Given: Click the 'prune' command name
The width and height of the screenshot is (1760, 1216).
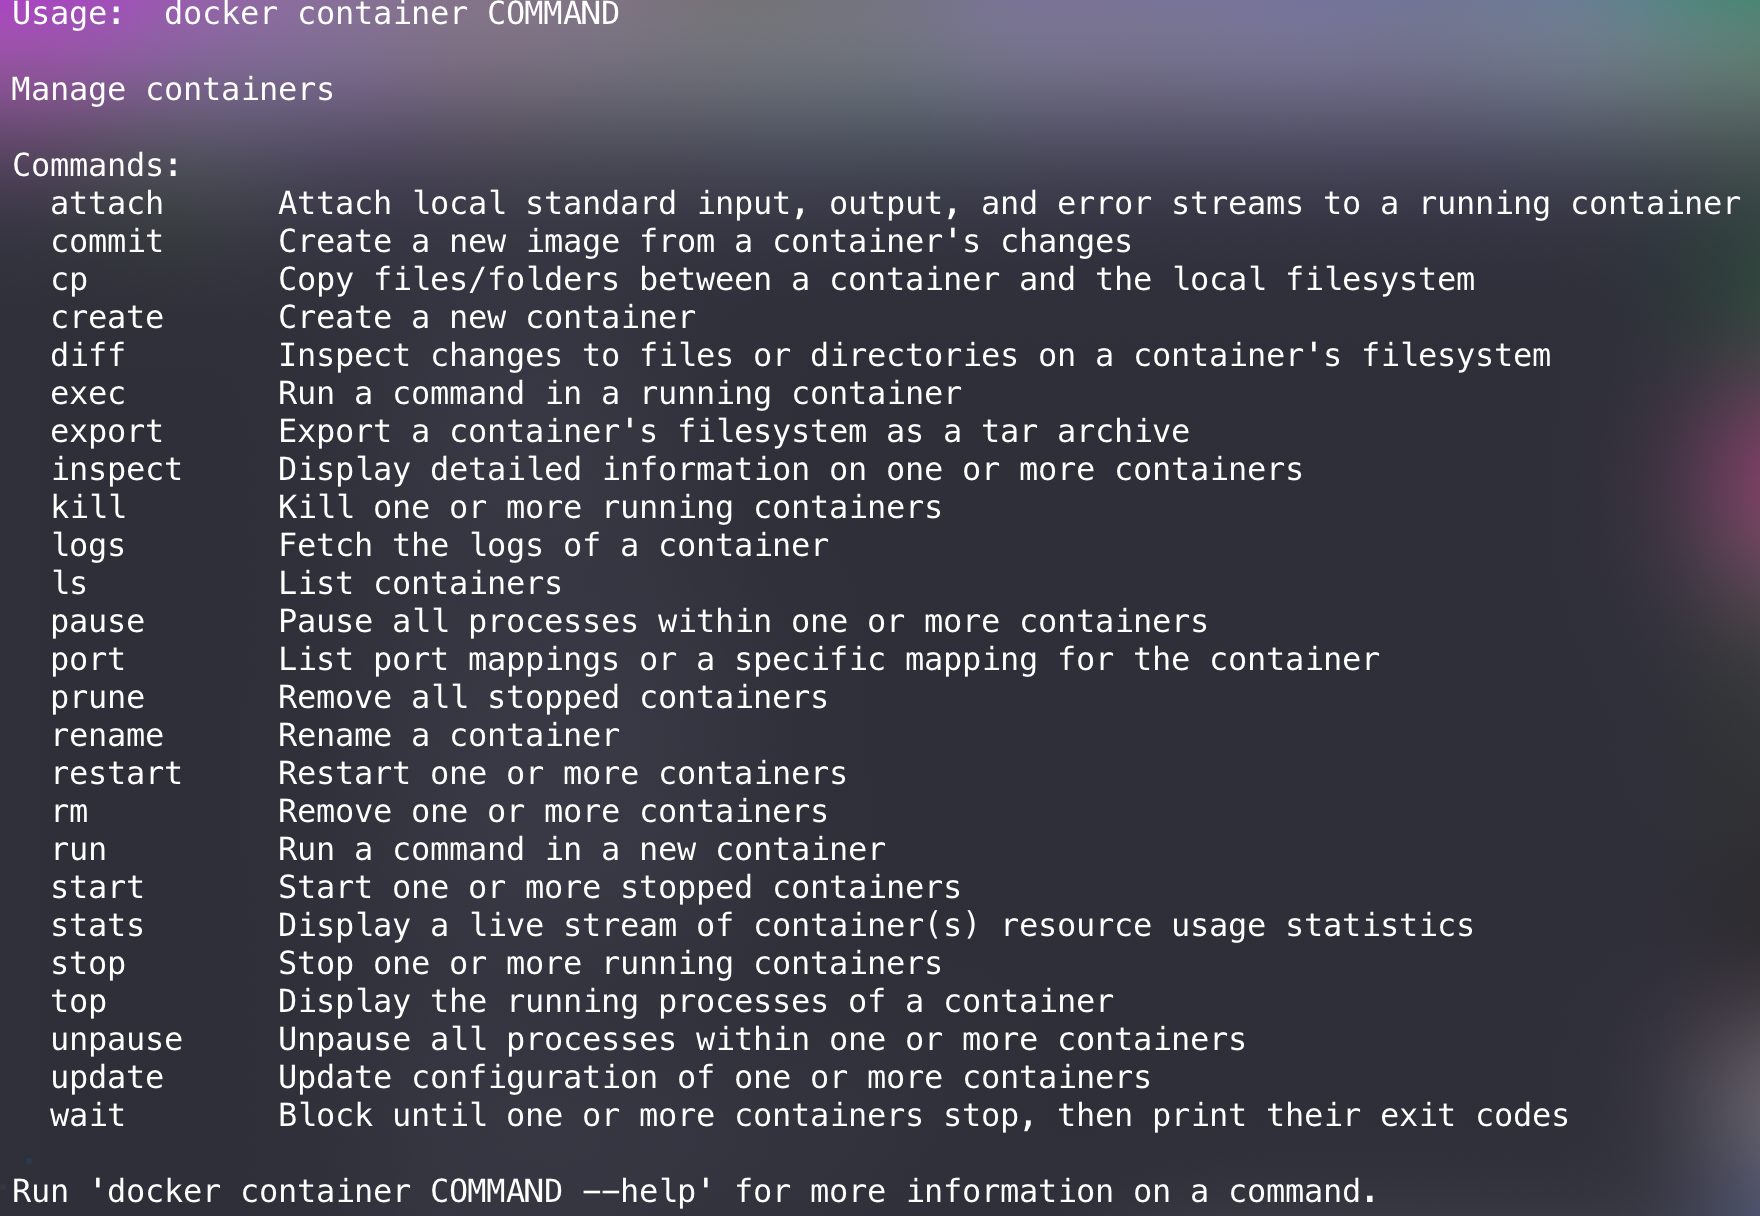Looking at the screenshot, I should click(x=97, y=698).
